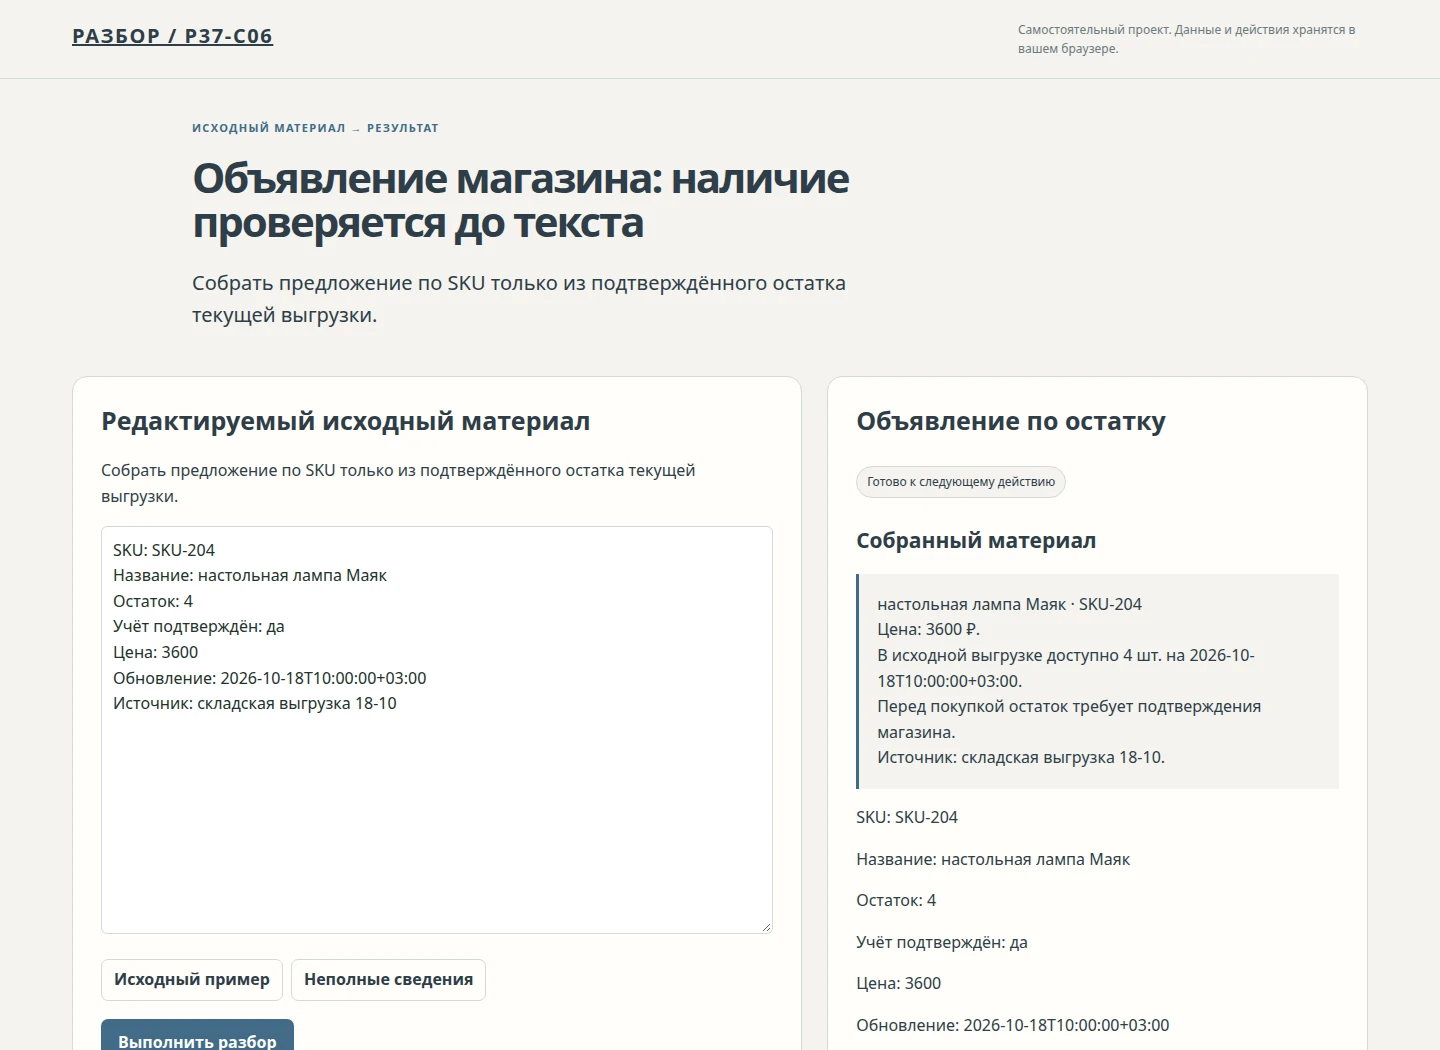Click the Собранный материал subheading
Screen dimensions: 1440x1050
point(976,541)
